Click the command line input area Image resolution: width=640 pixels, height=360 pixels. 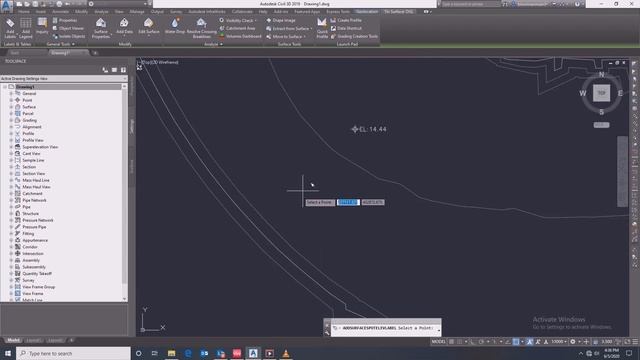(386, 328)
